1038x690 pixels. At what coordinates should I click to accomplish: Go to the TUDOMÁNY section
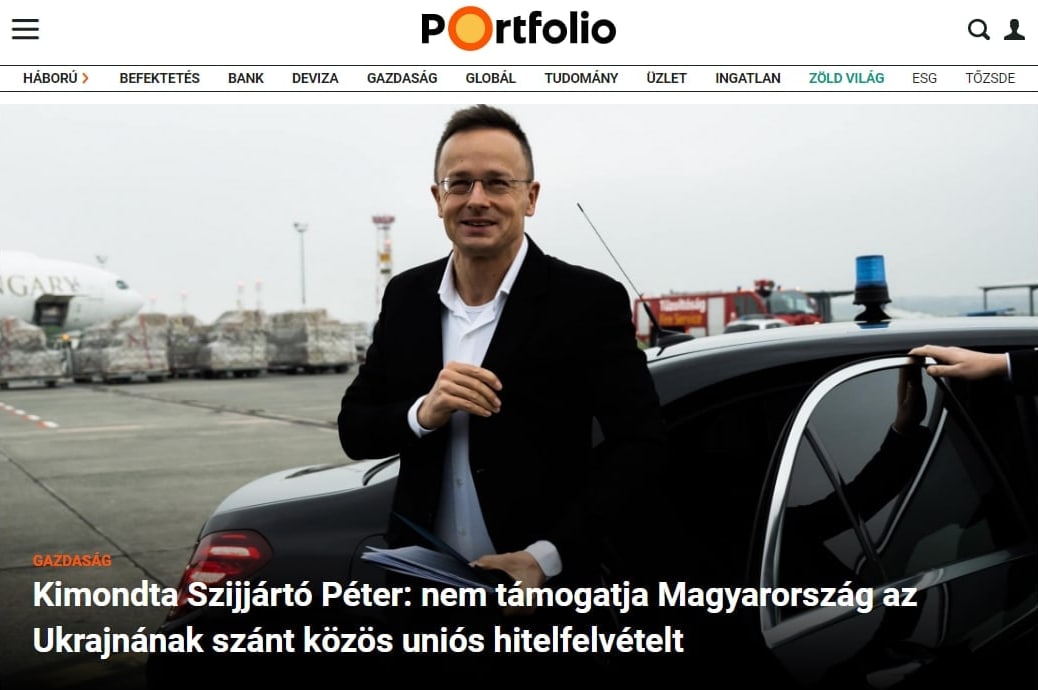coord(581,78)
